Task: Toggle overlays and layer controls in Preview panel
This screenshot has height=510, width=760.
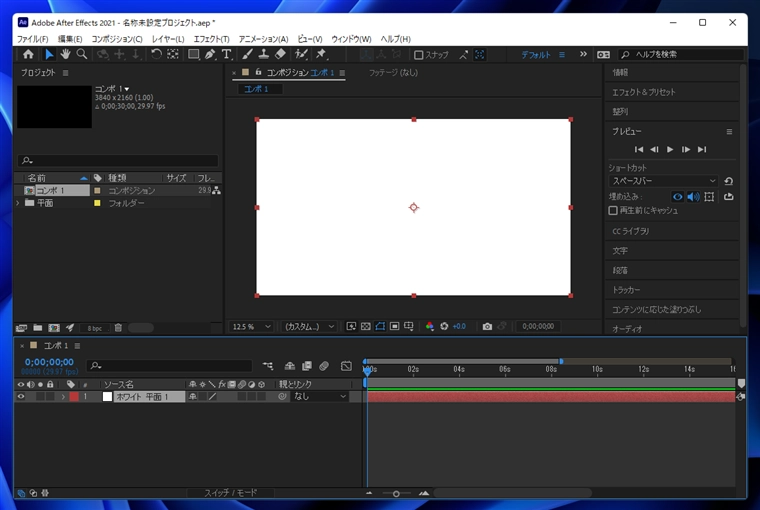Action: [x=709, y=197]
